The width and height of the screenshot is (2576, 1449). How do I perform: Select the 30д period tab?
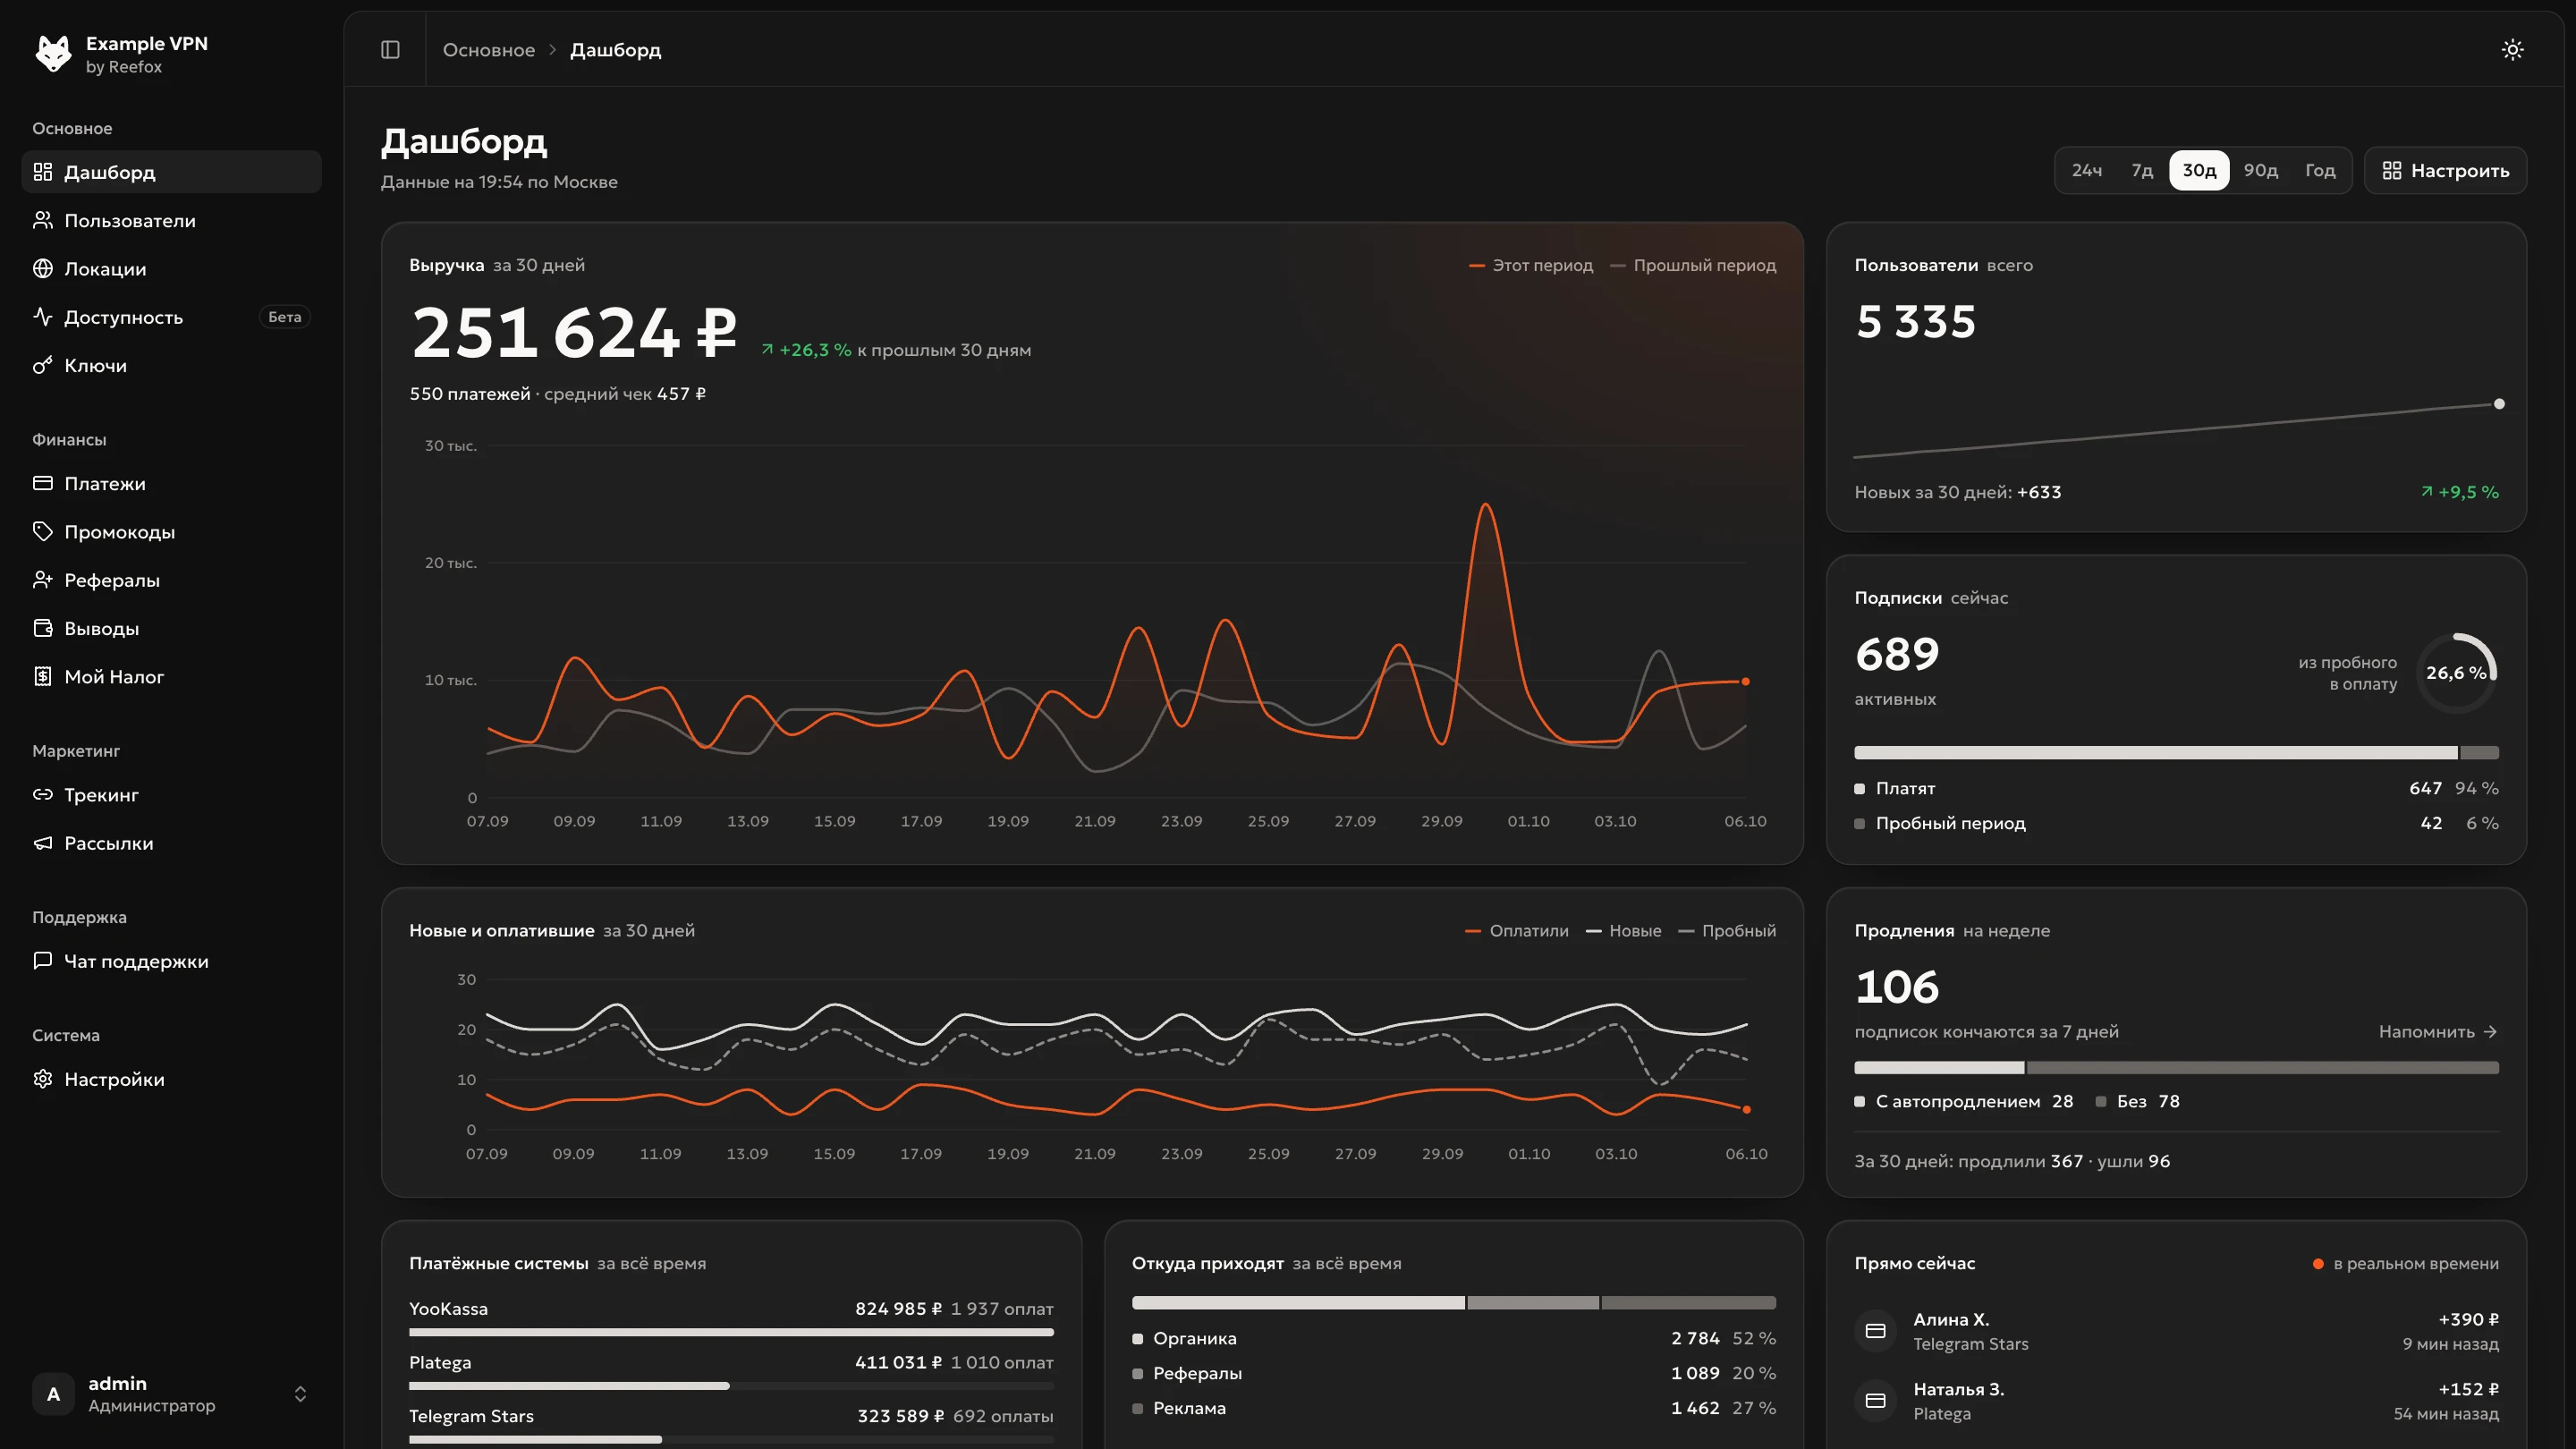(x=2199, y=170)
